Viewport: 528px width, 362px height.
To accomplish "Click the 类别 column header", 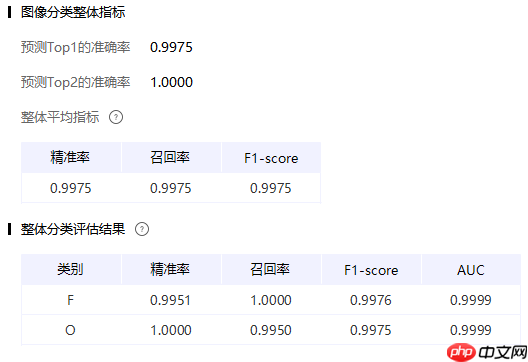I will (71, 269).
